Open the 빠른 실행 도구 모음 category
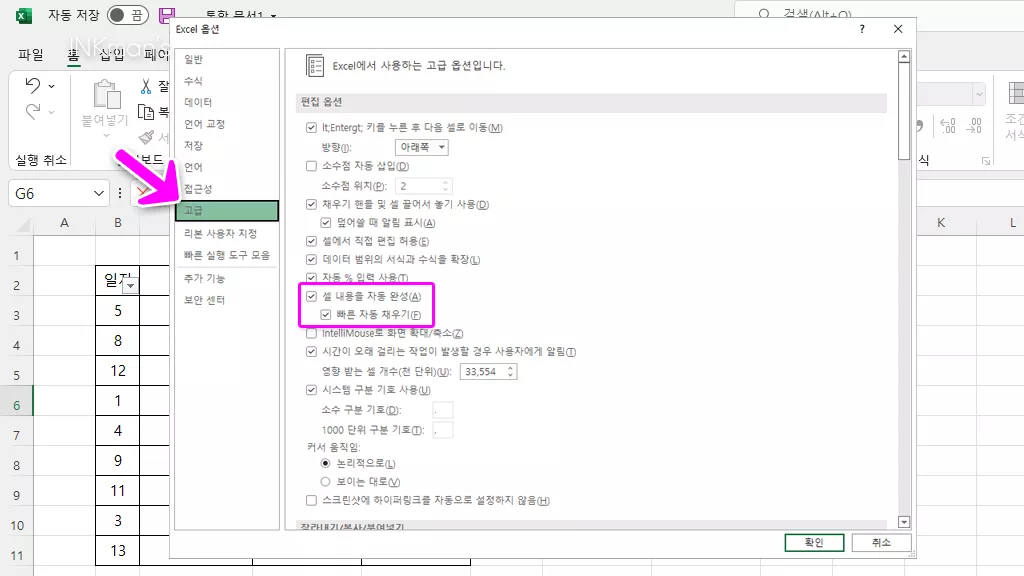 click(227, 255)
